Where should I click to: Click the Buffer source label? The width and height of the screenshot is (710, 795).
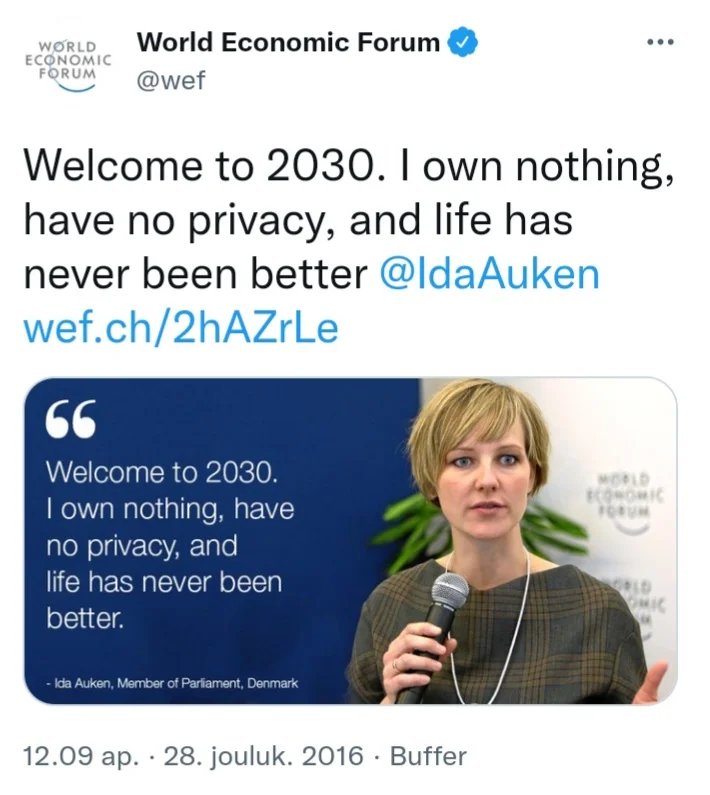coord(428,756)
